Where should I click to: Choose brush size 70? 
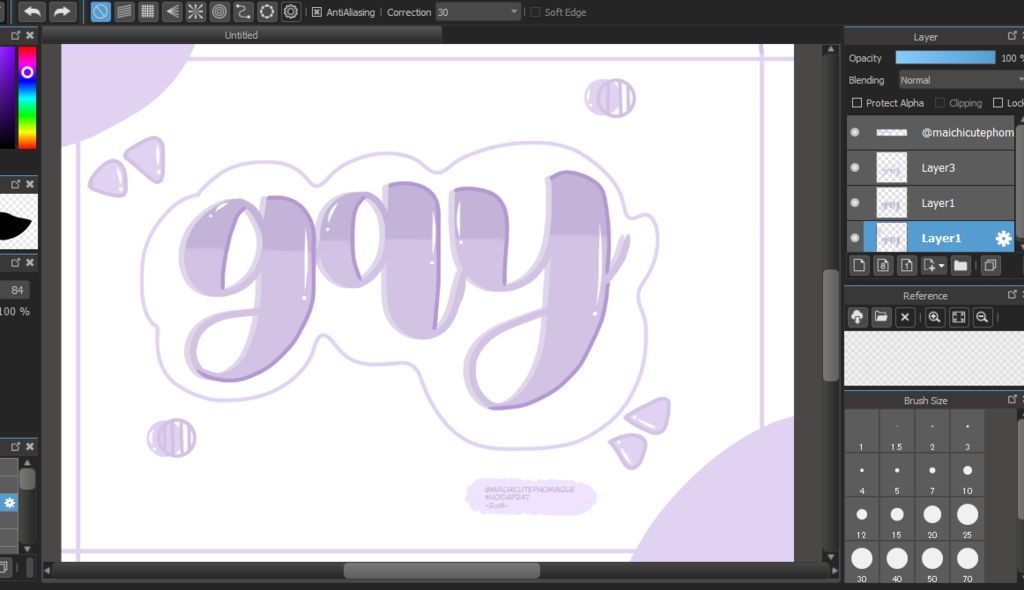click(x=967, y=563)
